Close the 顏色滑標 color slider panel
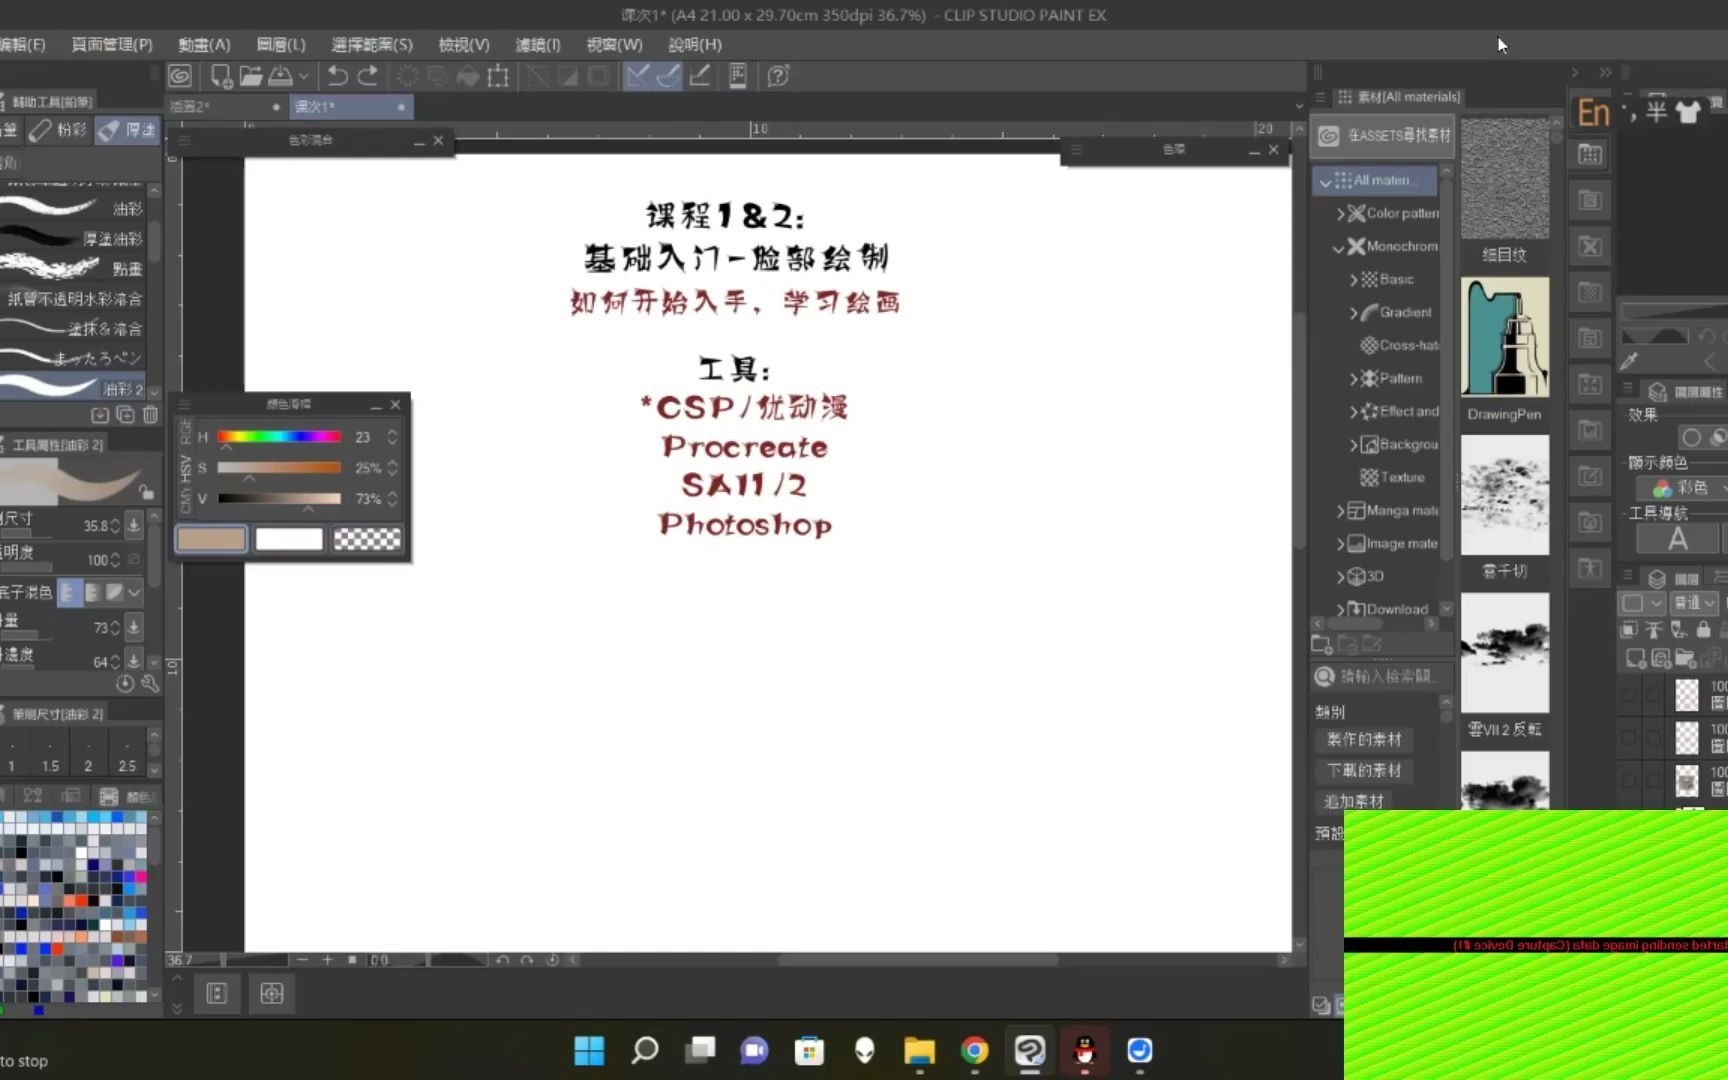This screenshot has height=1080, width=1728. coord(395,405)
